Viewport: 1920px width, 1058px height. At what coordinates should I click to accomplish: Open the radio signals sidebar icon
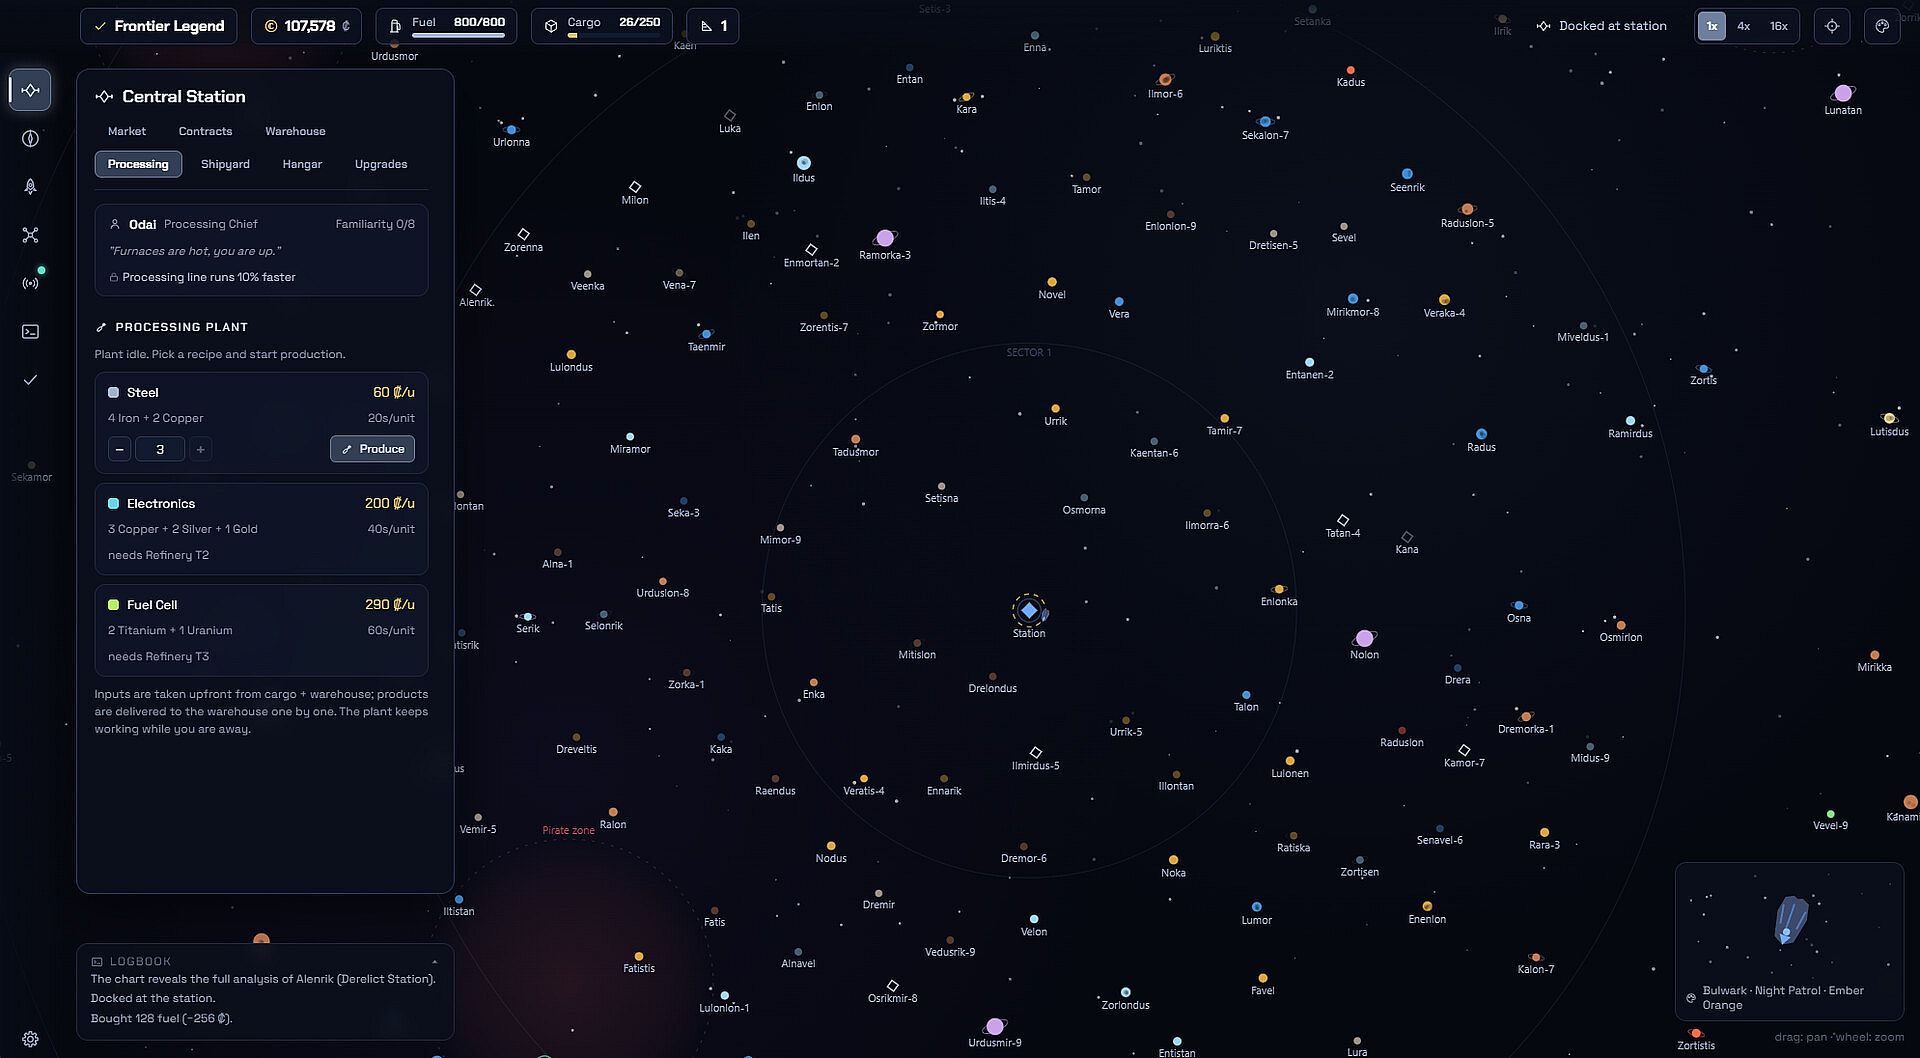click(31, 283)
